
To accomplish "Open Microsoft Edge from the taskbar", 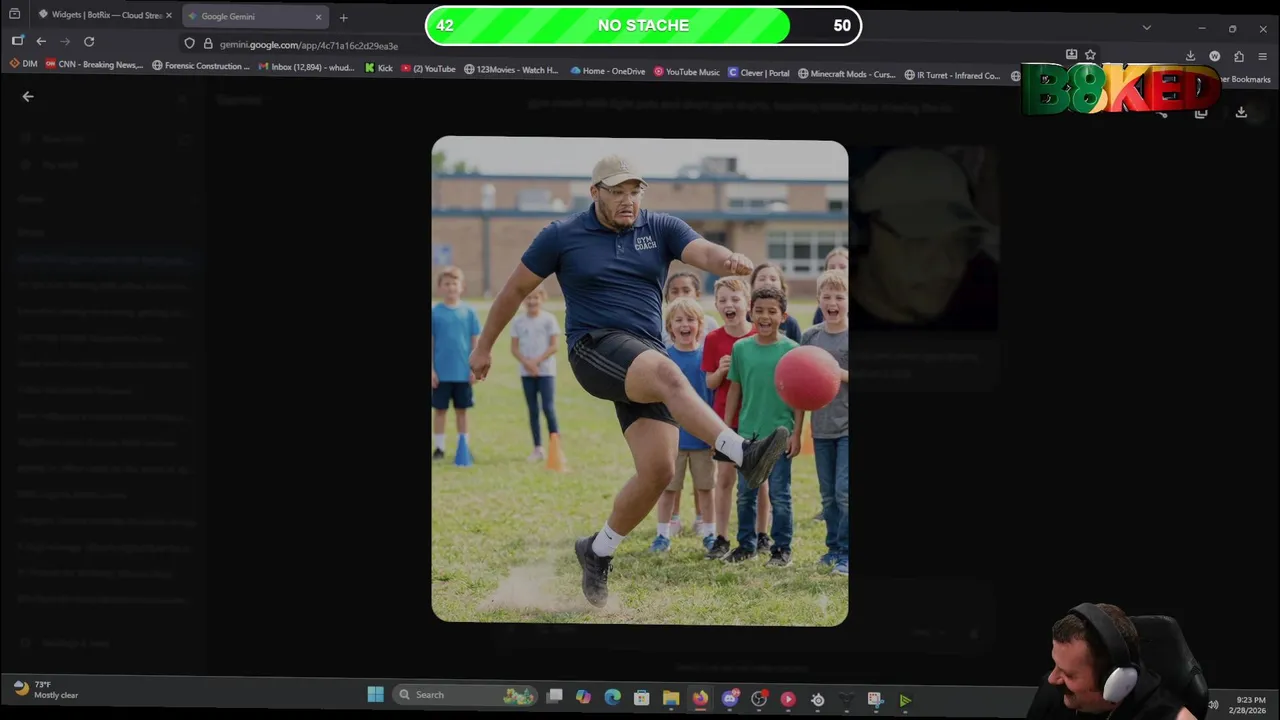I will pyautogui.click(x=612, y=697).
